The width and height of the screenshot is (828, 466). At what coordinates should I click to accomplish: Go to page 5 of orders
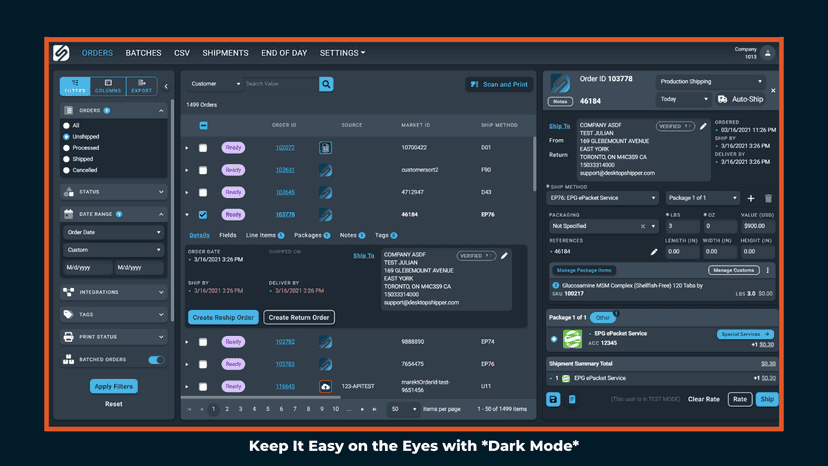[268, 409]
